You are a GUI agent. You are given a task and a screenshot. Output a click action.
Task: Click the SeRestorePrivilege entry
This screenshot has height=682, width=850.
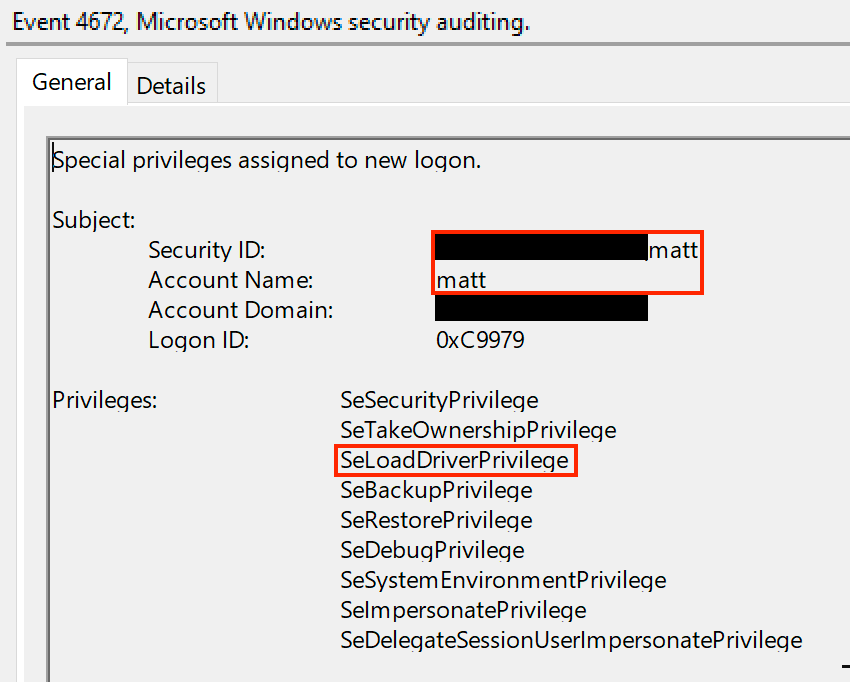[436, 520]
